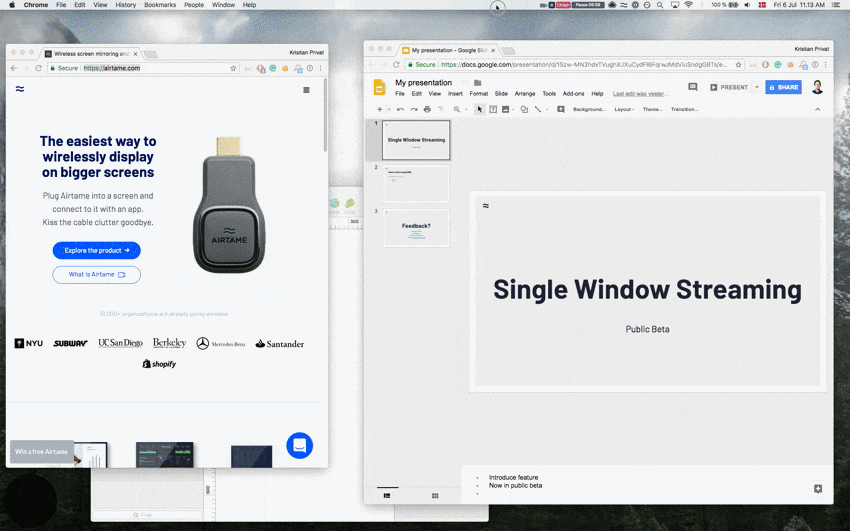
Task: Choose the Select arrow cursor tool
Action: coord(479,109)
